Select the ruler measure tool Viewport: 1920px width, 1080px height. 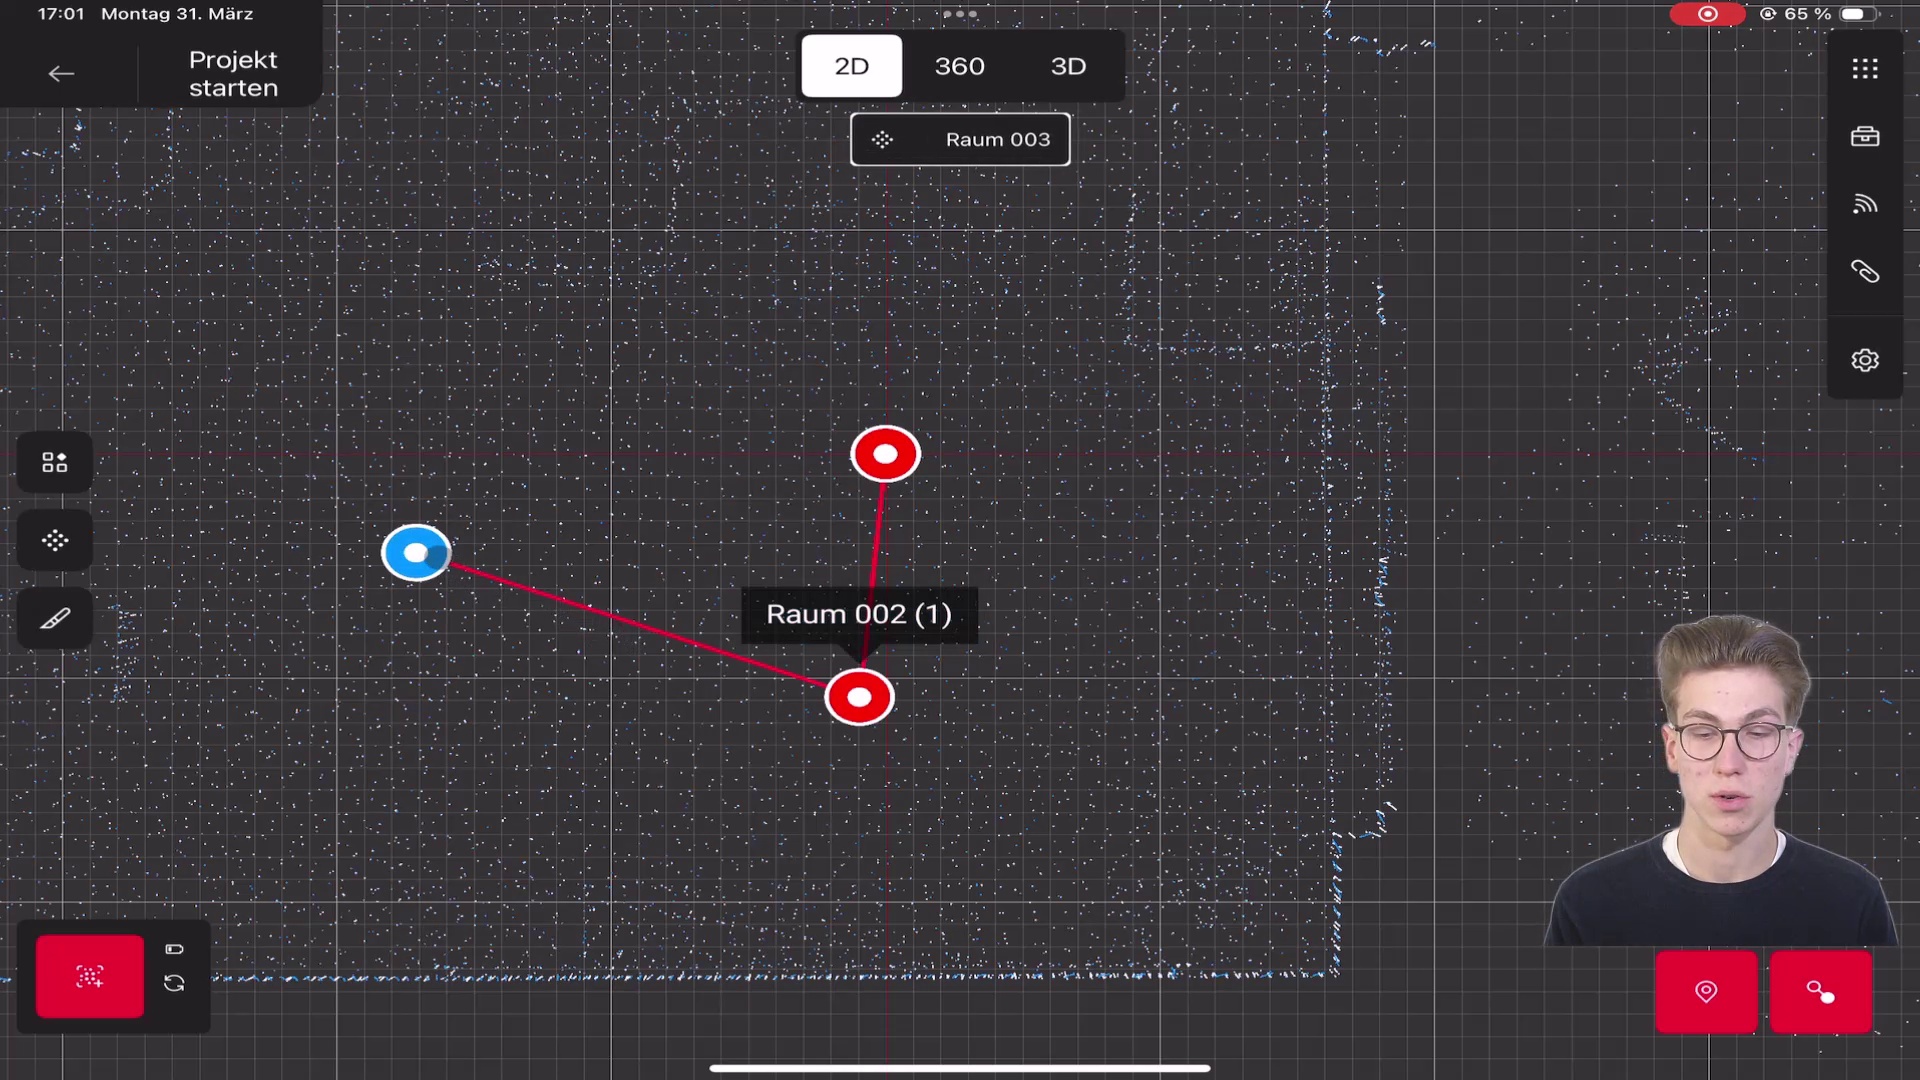click(55, 620)
